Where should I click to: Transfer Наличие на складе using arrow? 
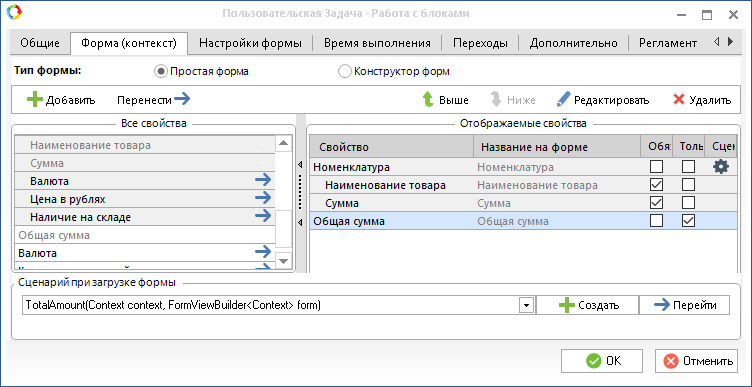tap(263, 216)
